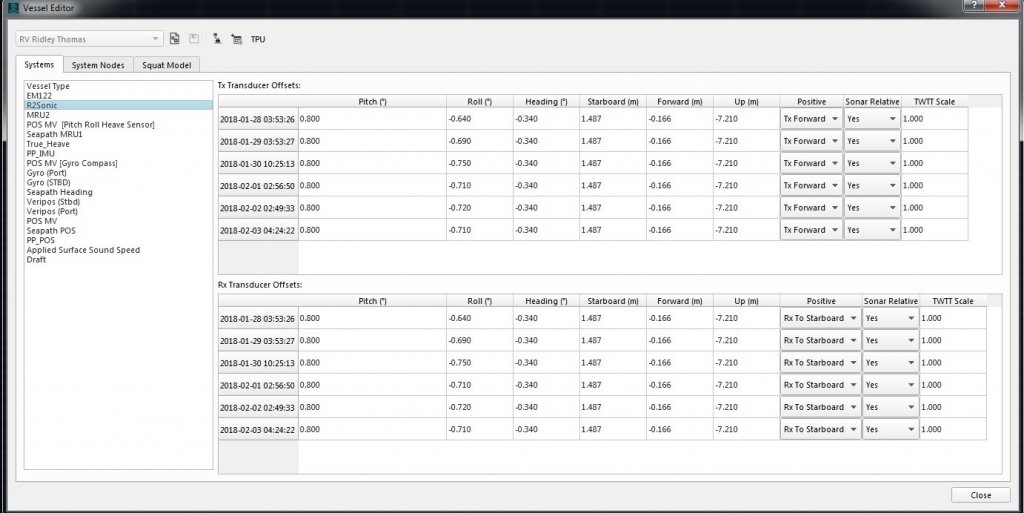Select Applied Surface Sound Speed system

point(83,250)
